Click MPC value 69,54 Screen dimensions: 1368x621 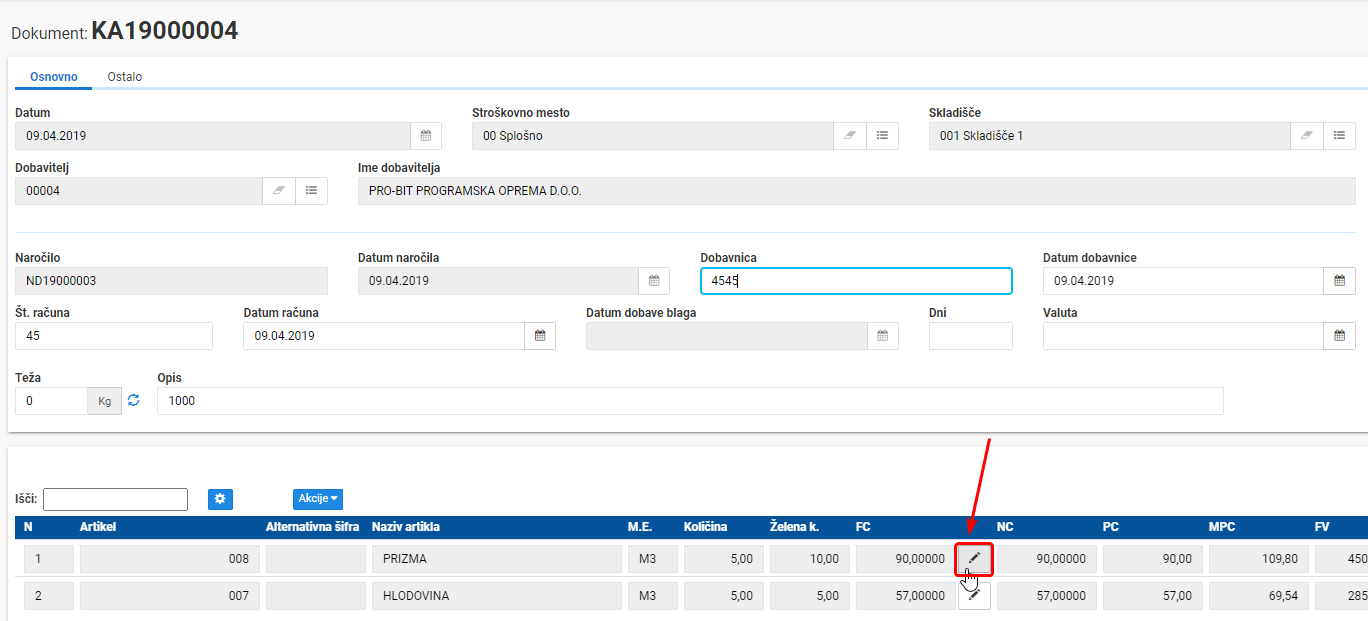click(1259, 596)
